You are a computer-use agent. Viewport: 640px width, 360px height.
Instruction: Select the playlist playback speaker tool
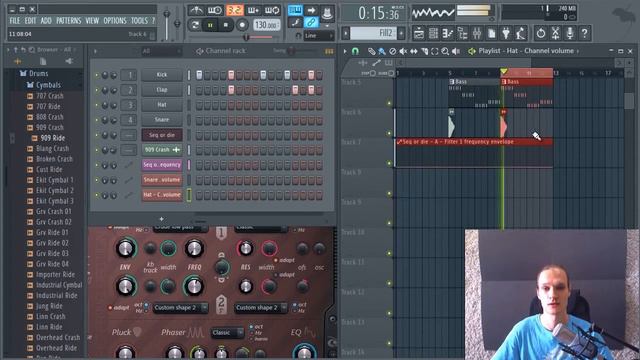456,51
